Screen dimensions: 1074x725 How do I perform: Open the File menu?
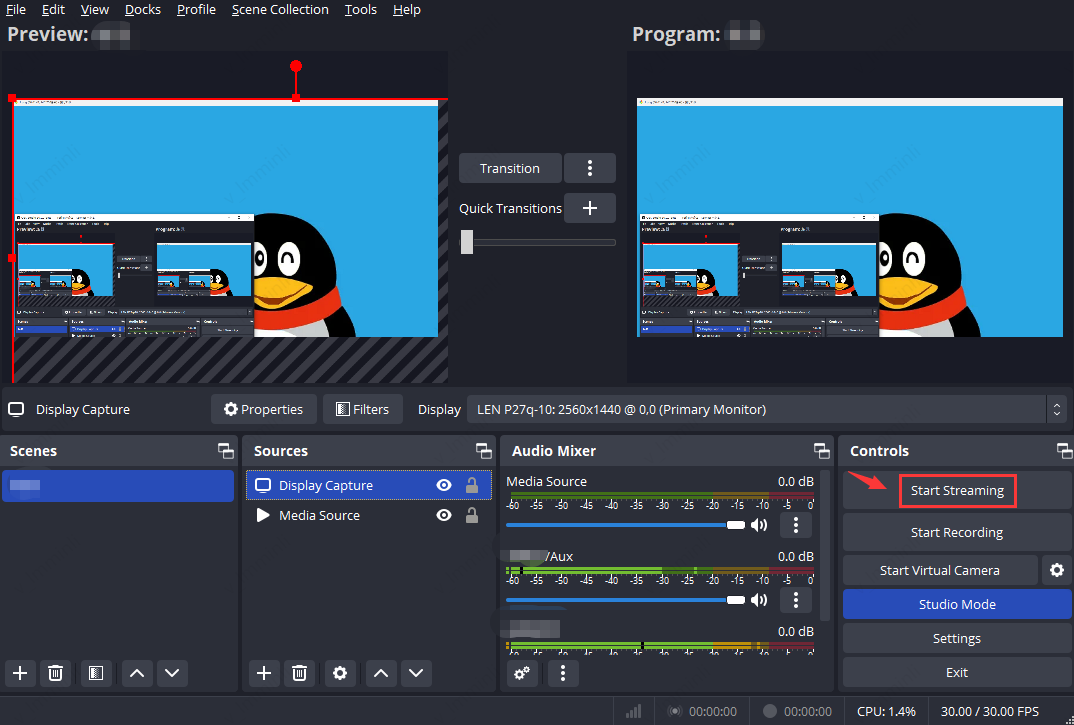tap(16, 10)
